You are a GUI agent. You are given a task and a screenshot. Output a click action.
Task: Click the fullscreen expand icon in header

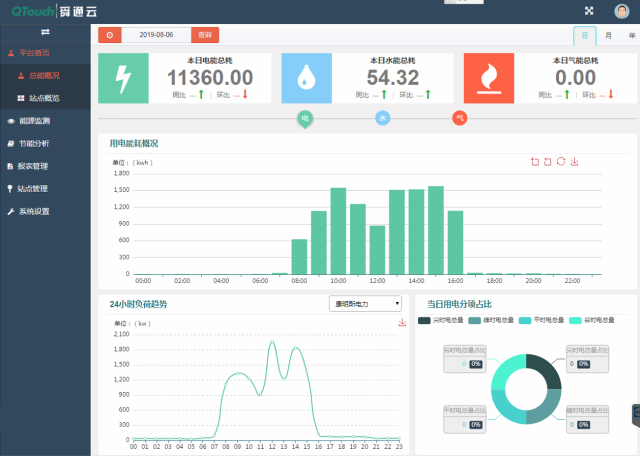pyautogui.click(x=588, y=10)
